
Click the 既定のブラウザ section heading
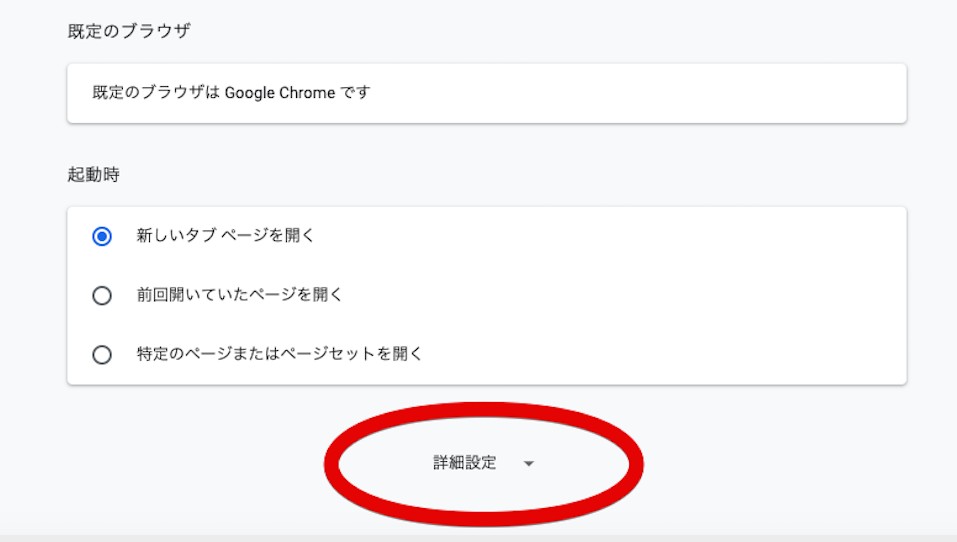coord(129,31)
